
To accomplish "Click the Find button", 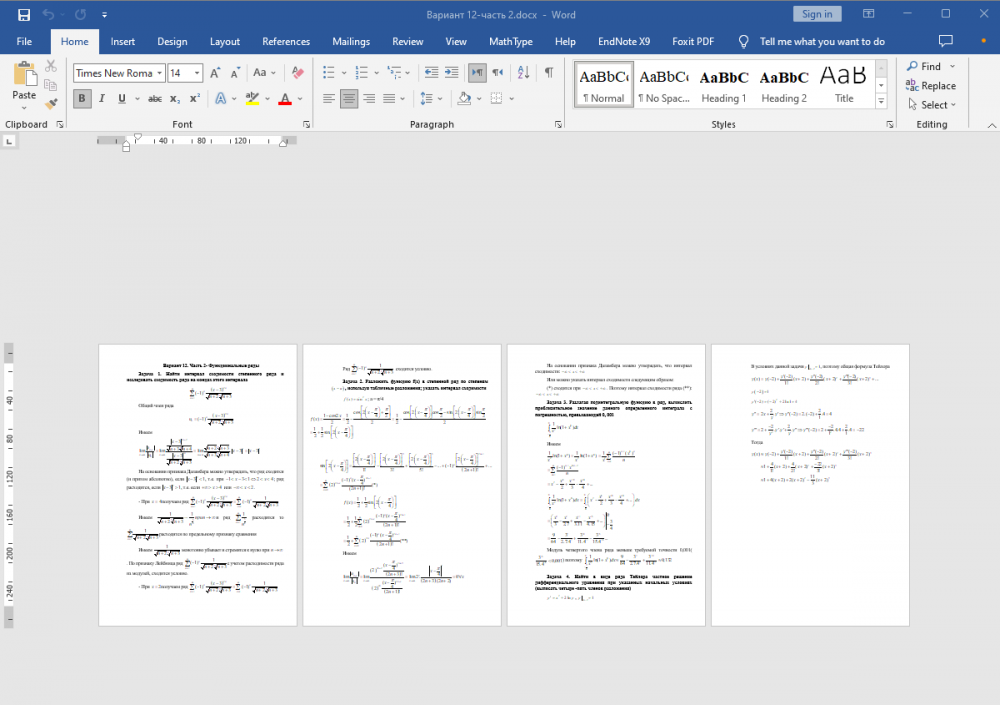I will pos(924,66).
